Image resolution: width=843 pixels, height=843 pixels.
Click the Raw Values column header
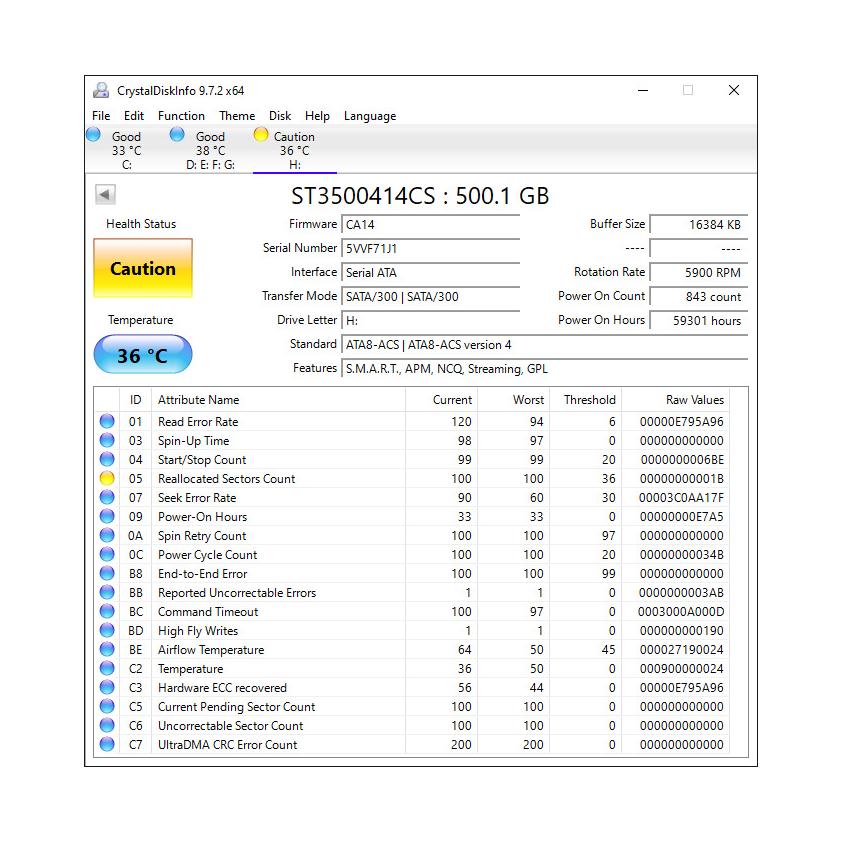click(694, 400)
